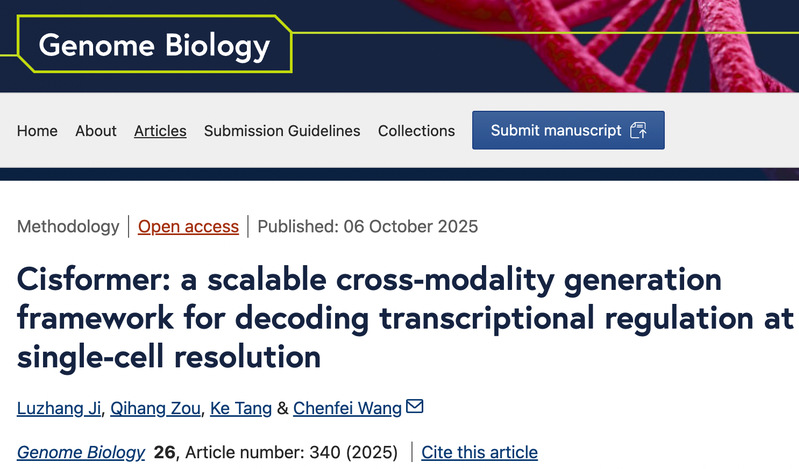The width and height of the screenshot is (799, 469).
Task: Open author Qihang Zou's details
Action: 156,408
